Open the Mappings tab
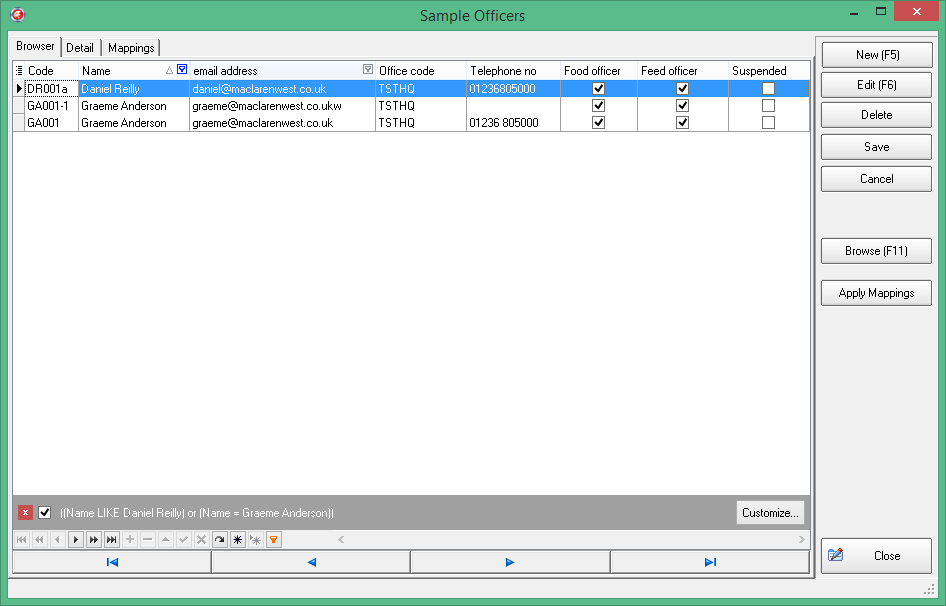This screenshot has height=606, width=946. click(x=131, y=48)
